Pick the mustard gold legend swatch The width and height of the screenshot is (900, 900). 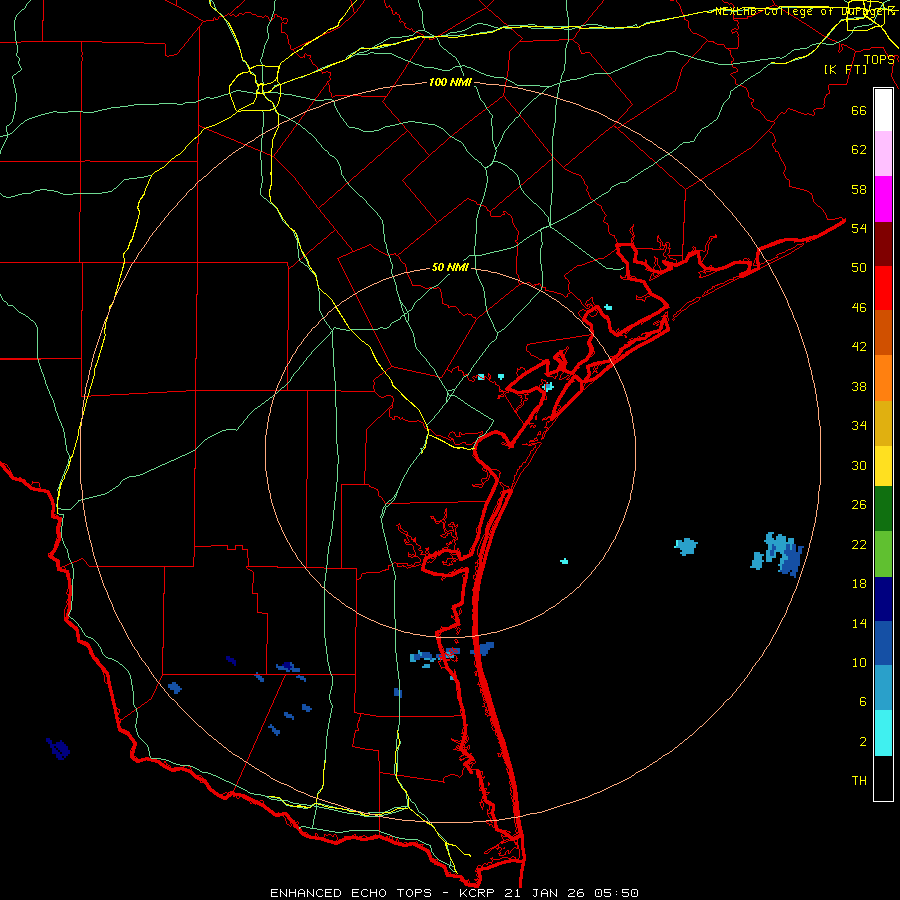coord(883,423)
